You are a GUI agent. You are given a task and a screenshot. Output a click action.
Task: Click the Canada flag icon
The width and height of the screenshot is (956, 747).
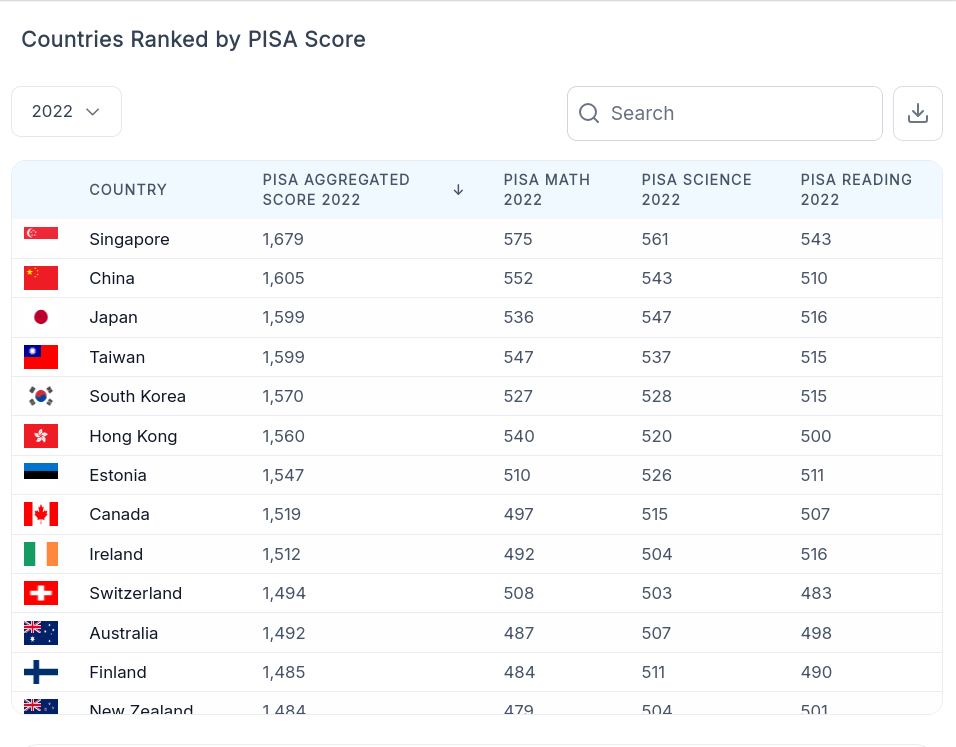tap(41, 514)
